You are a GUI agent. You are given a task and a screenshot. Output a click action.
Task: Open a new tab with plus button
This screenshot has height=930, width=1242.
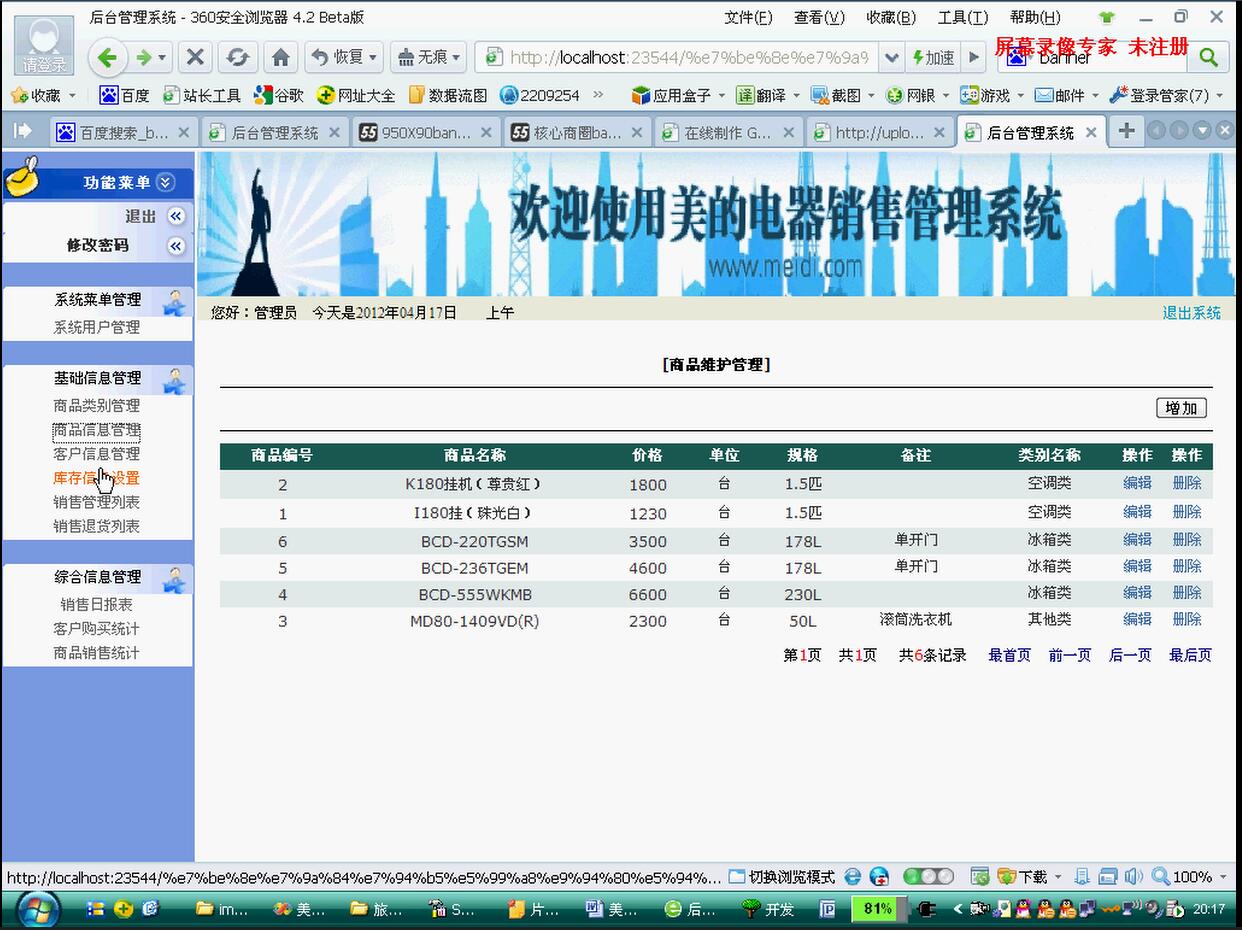(x=1126, y=131)
